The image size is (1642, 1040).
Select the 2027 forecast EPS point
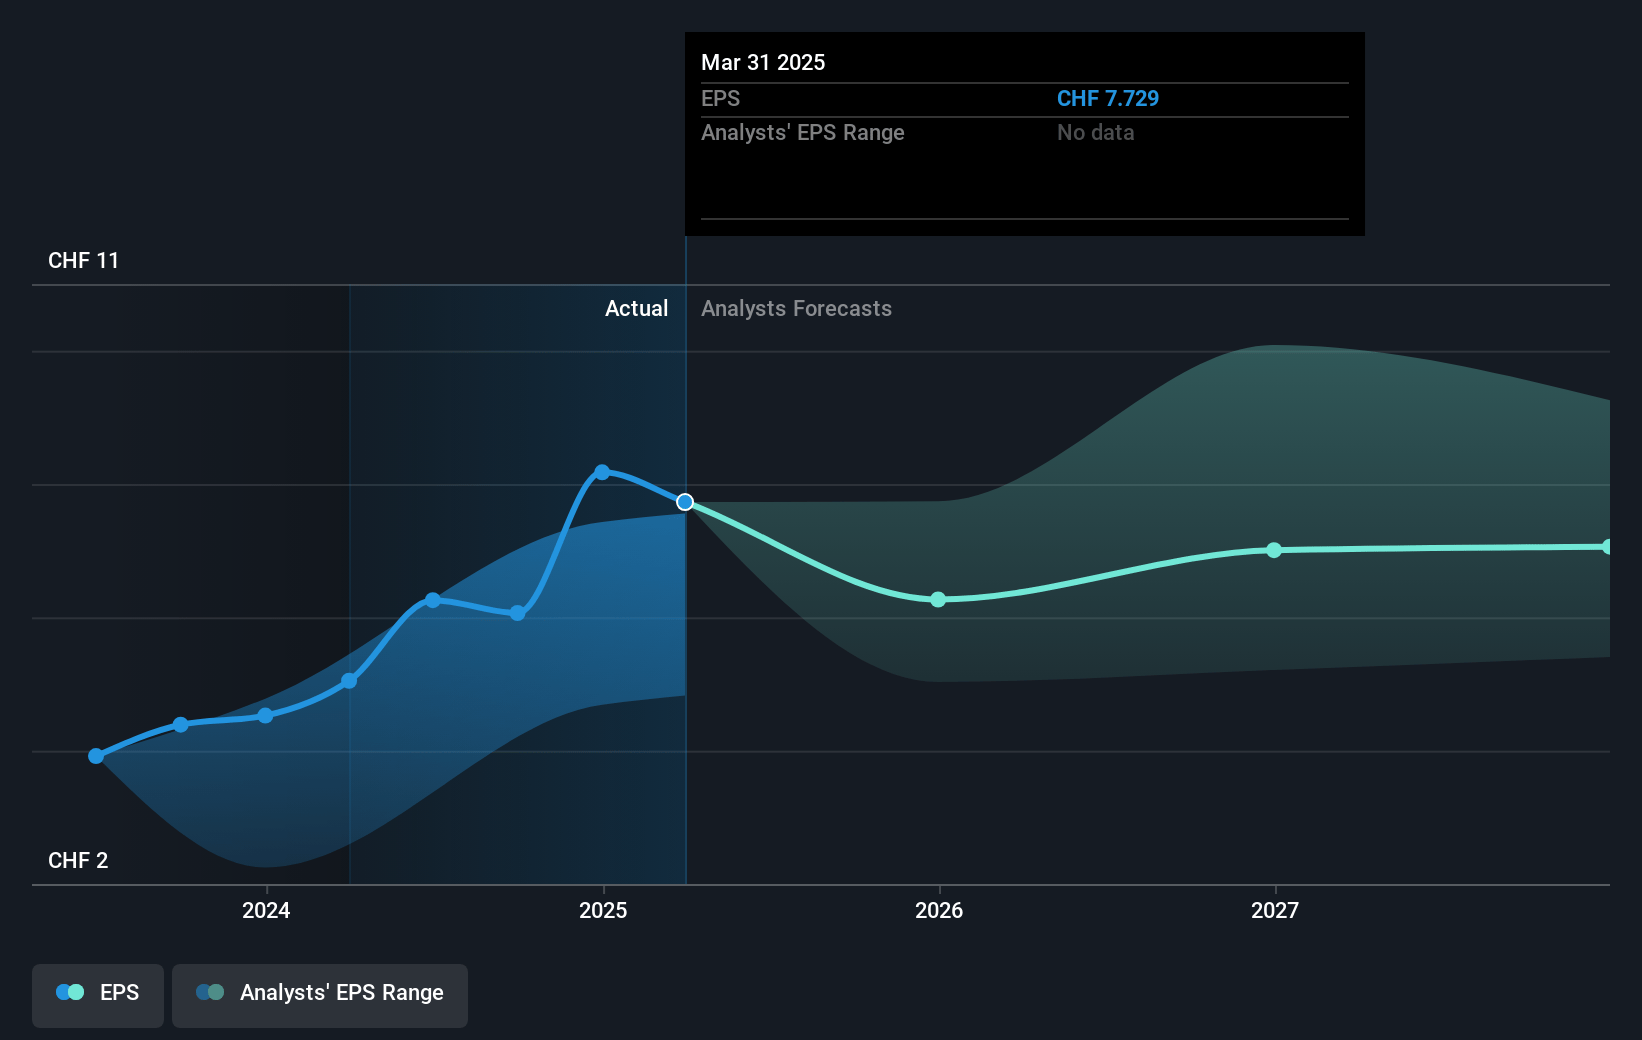pos(1274,550)
